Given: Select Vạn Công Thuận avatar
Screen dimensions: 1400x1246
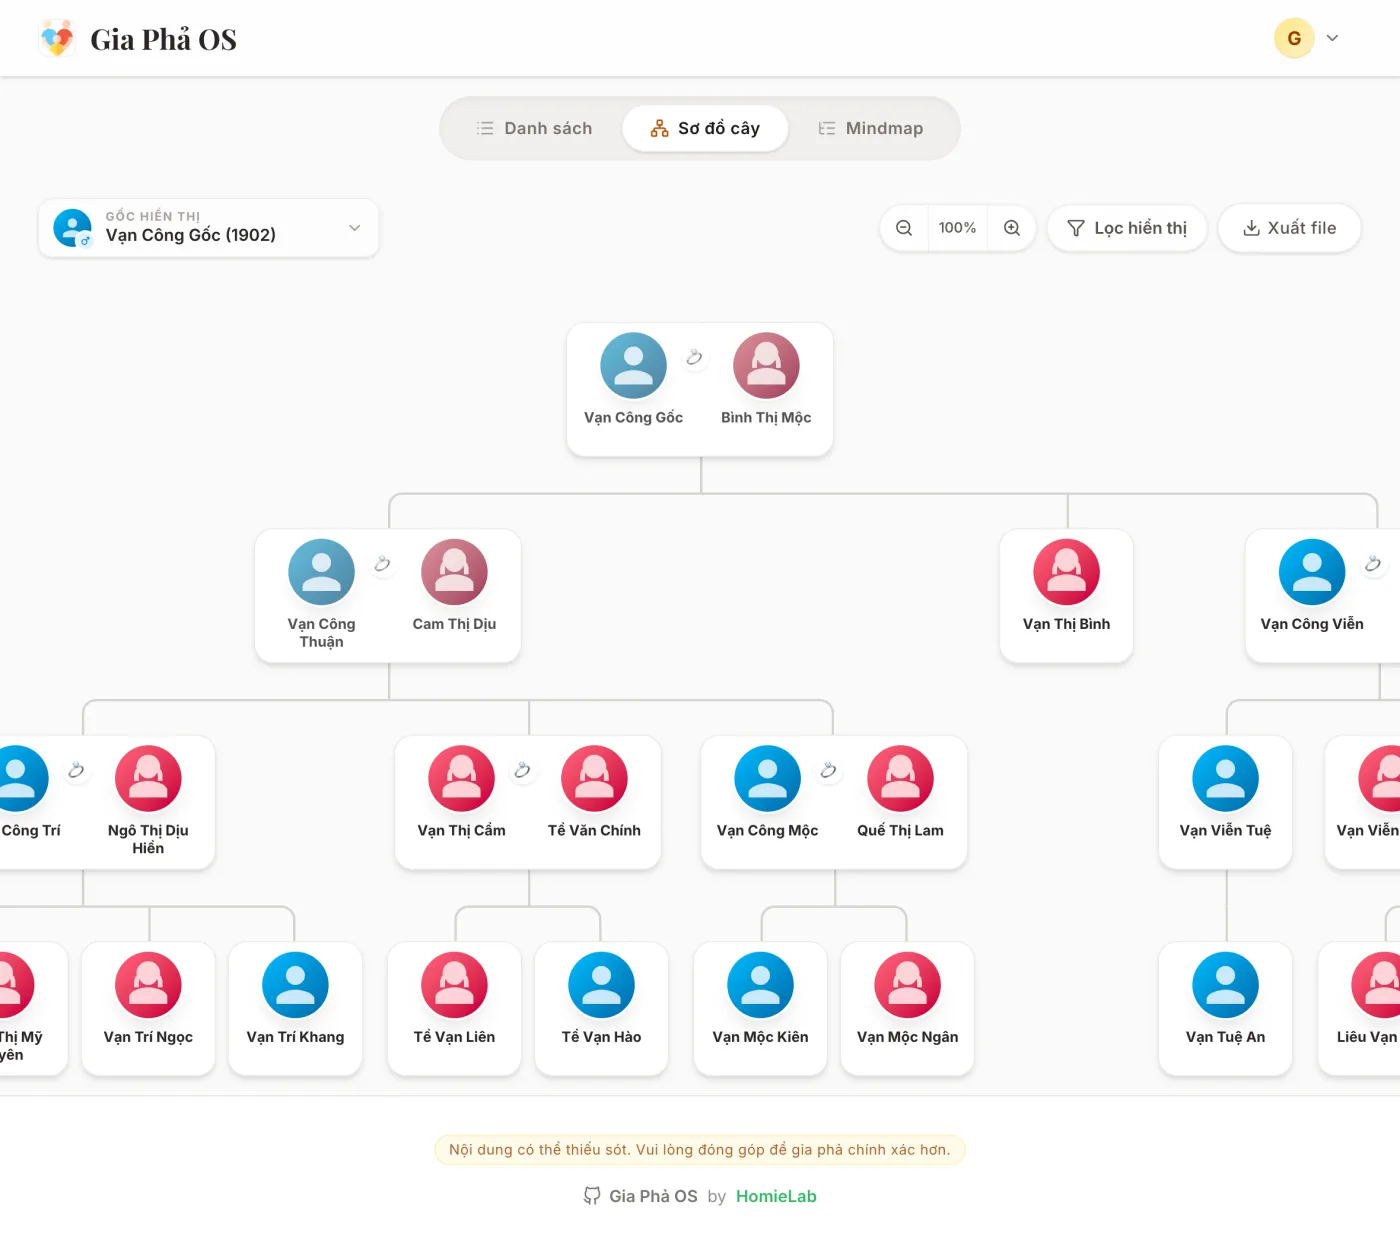Looking at the screenshot, I should pyautogui.click(x=321, y=572).
